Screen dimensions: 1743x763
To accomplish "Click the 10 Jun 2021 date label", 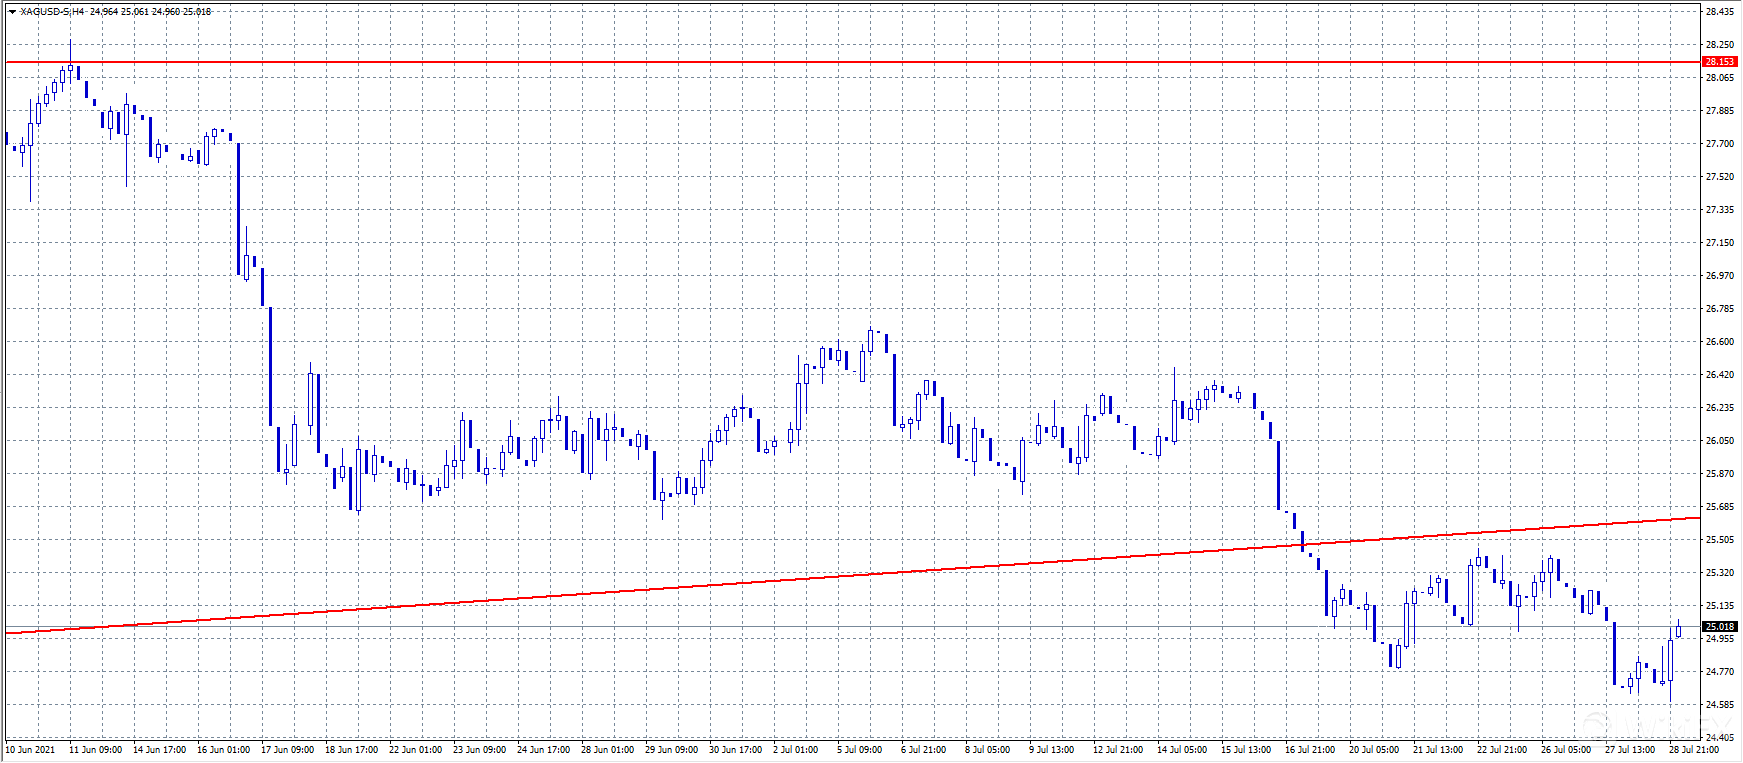I will click(31, 749).
